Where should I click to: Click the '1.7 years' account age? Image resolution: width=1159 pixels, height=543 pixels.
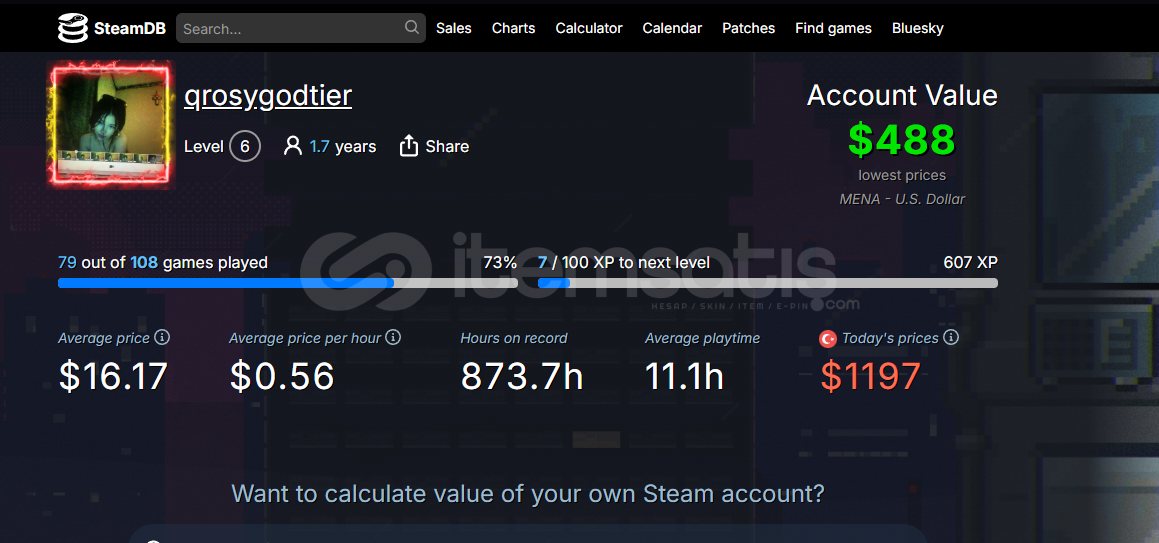coord(343,146)
